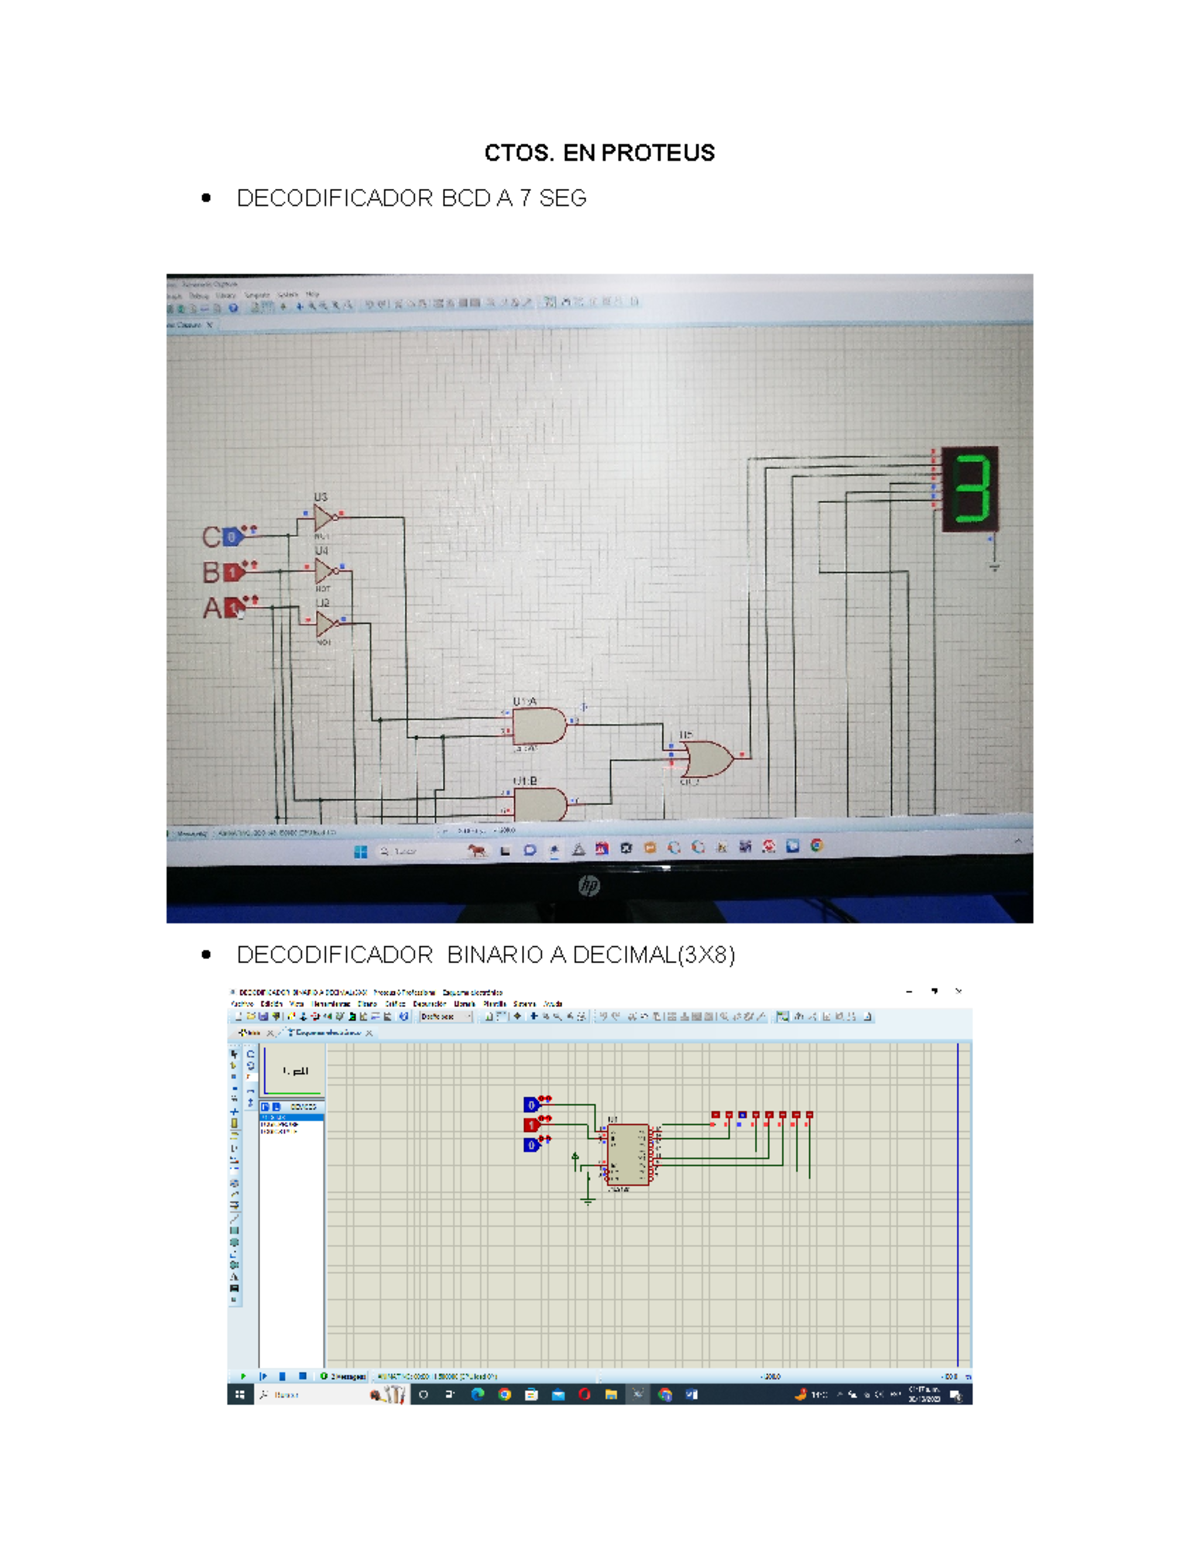Open the notification center icon at taskbar end

click(x=955, y=1396)
